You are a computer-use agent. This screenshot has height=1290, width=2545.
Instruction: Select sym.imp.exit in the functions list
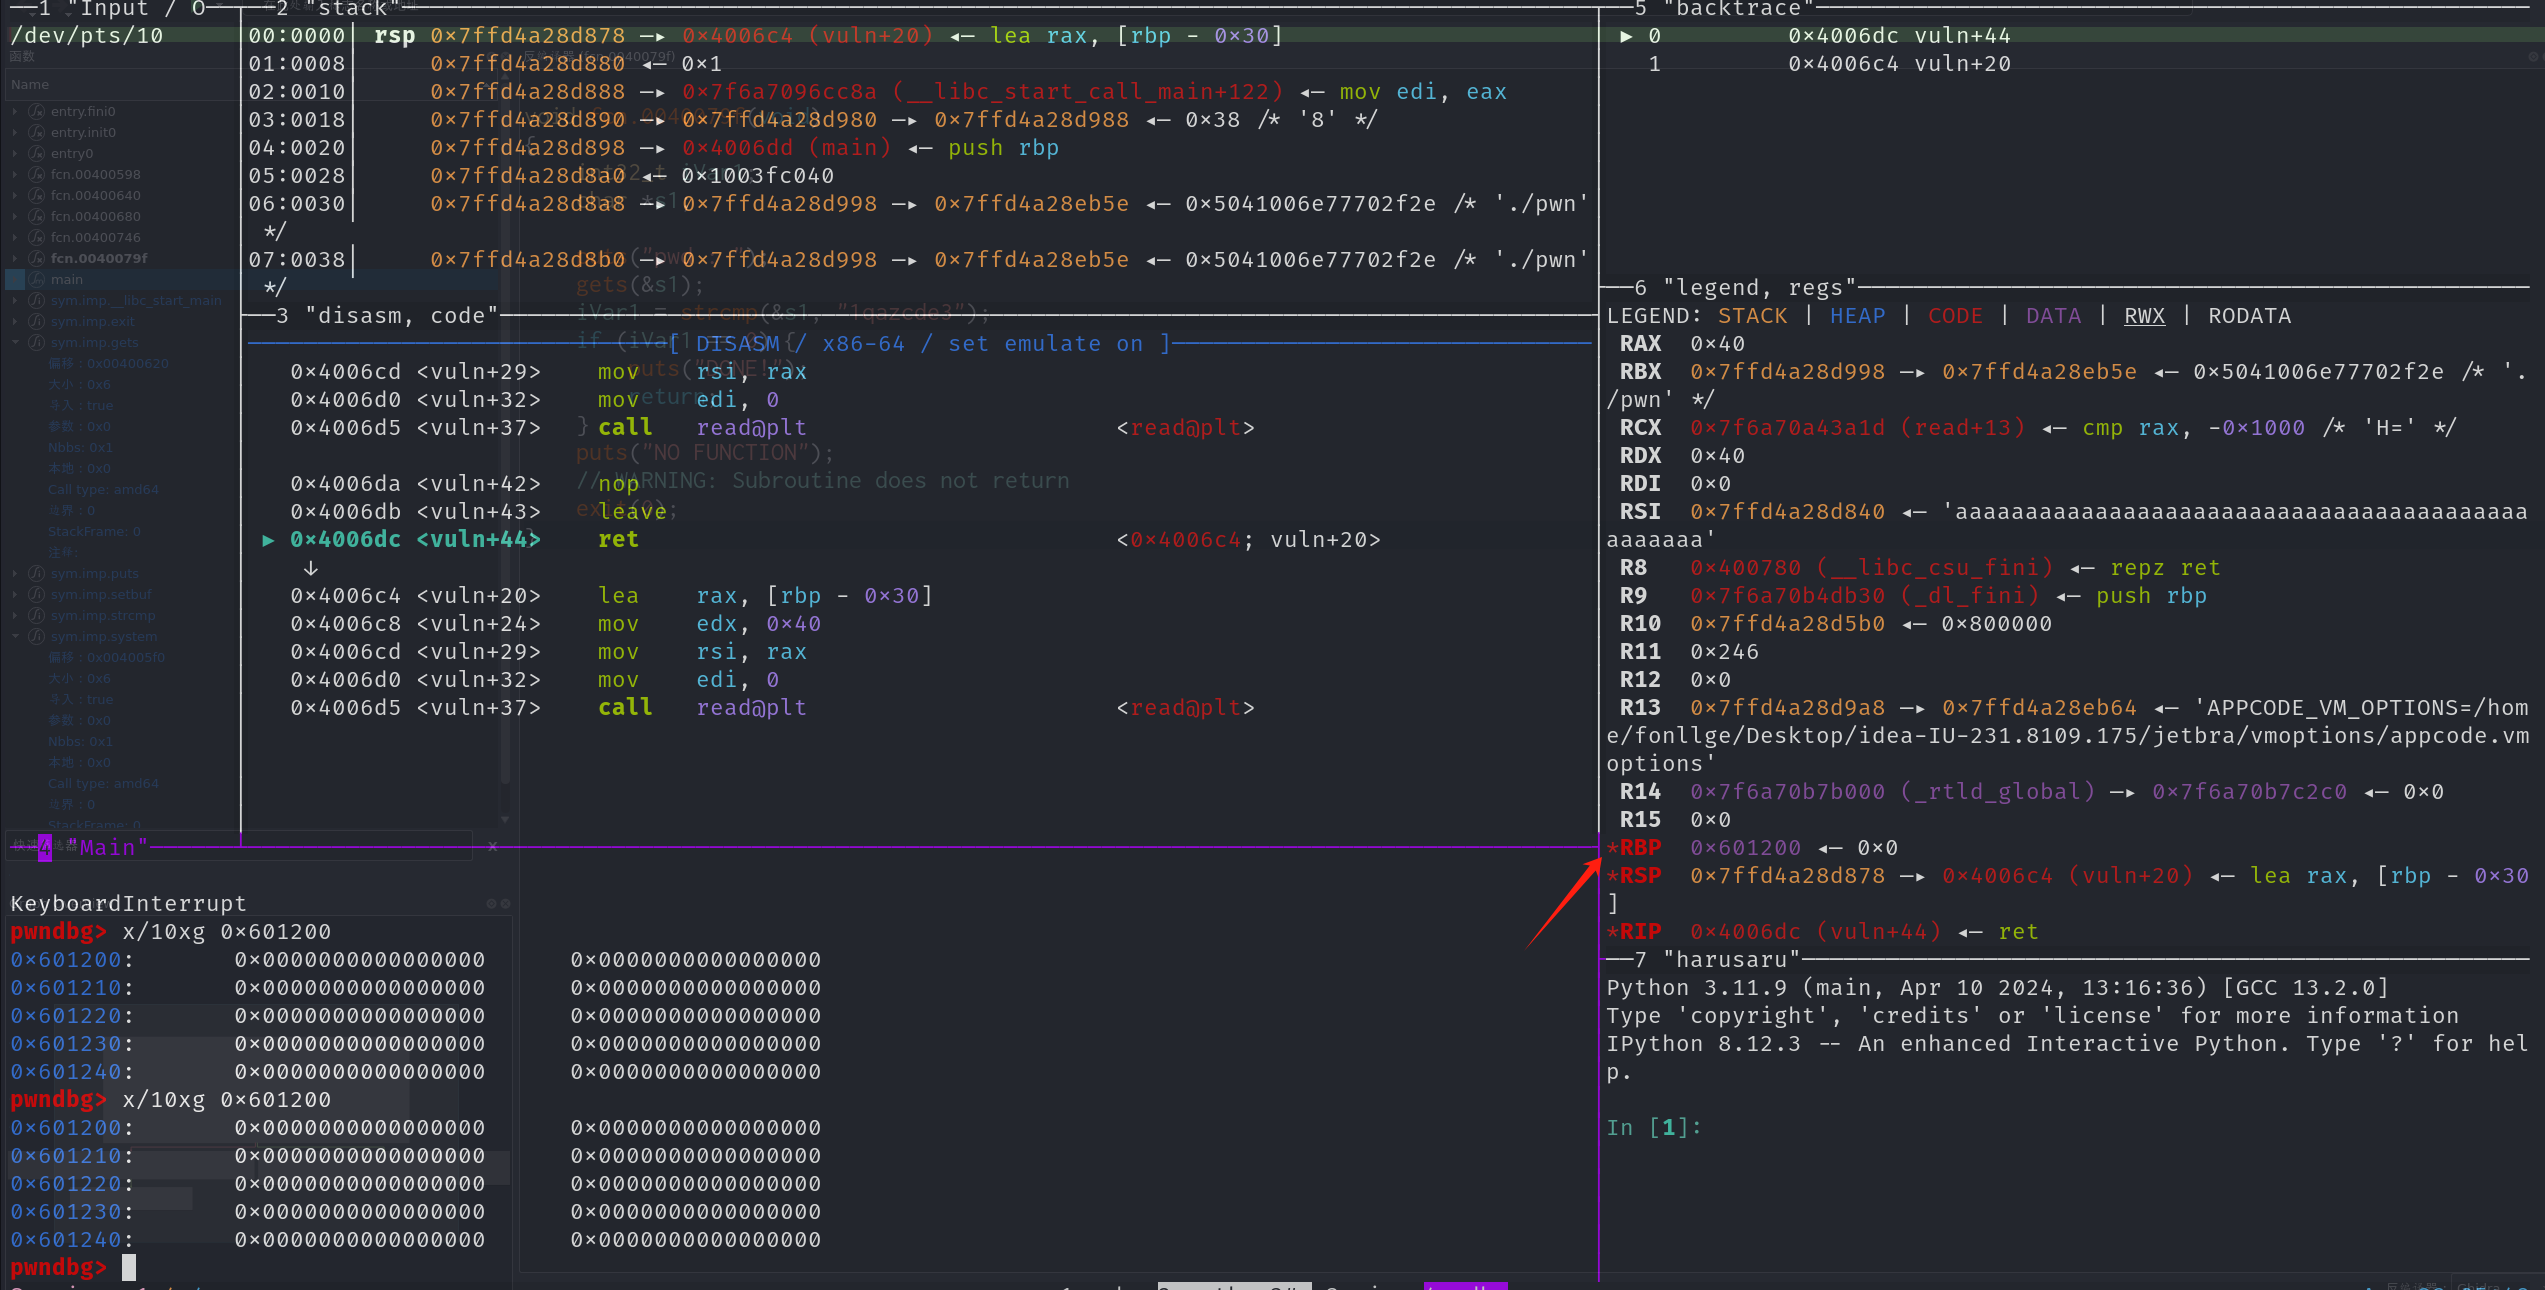pyautogui.click(x=93, y=321)
